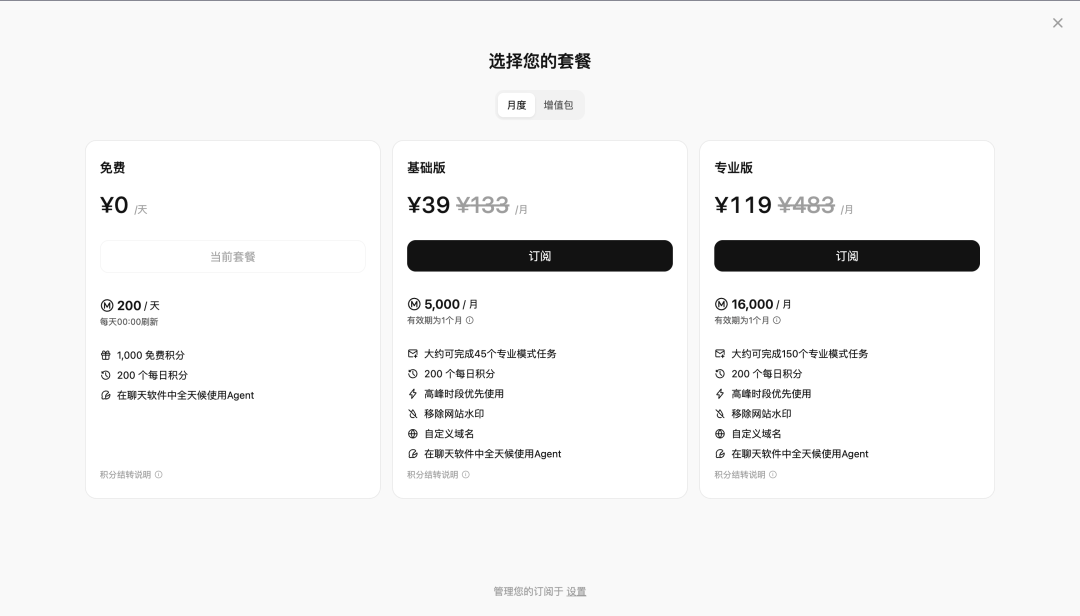The width and height of the screenshot is (1080, 616).
Task: Click the 移除网站水印 icon in 基础版
Action: tap(413, 414)
